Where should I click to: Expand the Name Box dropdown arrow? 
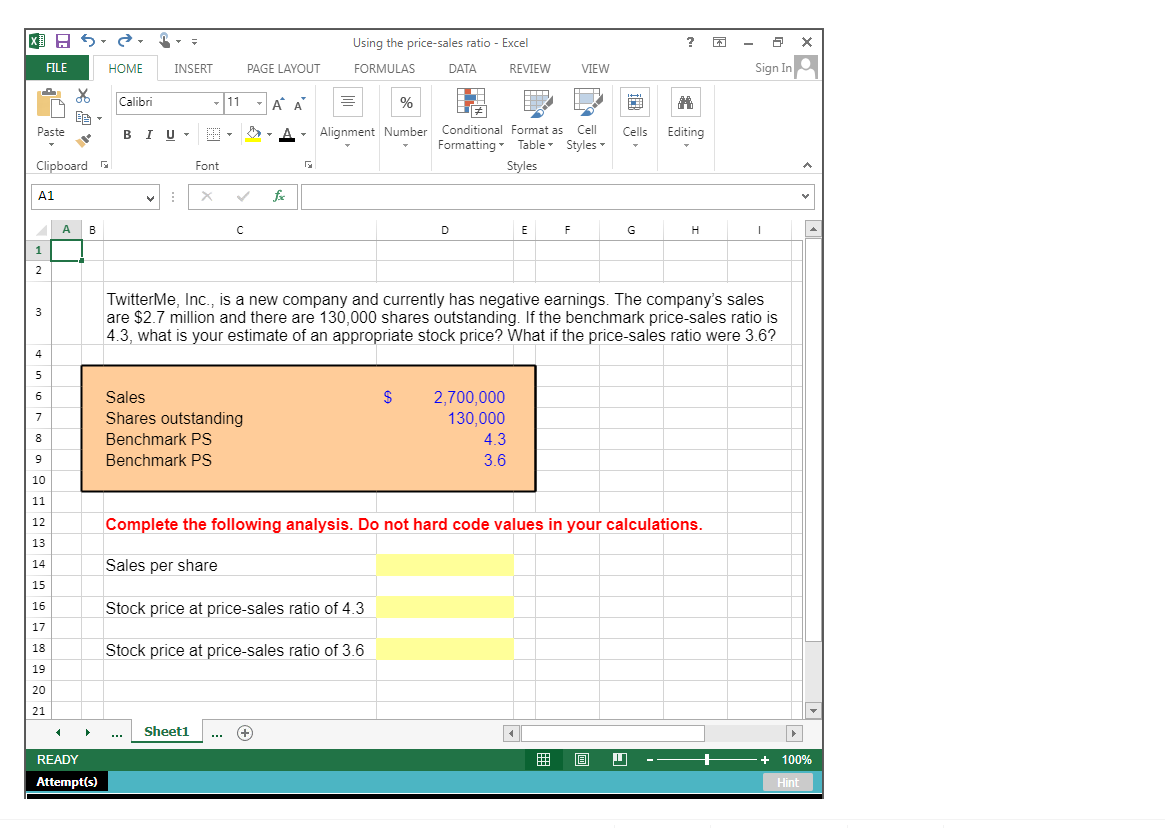pyautogui.click(x=151, y=198)
